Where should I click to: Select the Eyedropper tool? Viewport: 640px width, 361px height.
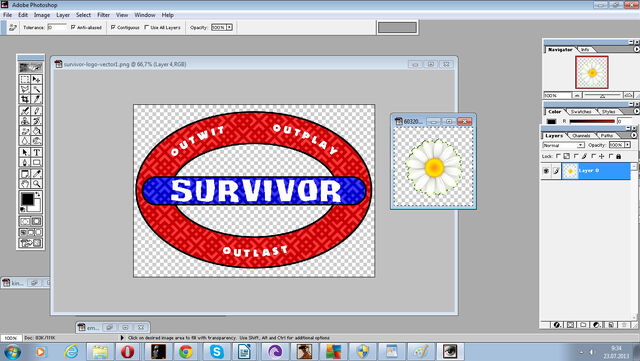(x=36, y=174)
